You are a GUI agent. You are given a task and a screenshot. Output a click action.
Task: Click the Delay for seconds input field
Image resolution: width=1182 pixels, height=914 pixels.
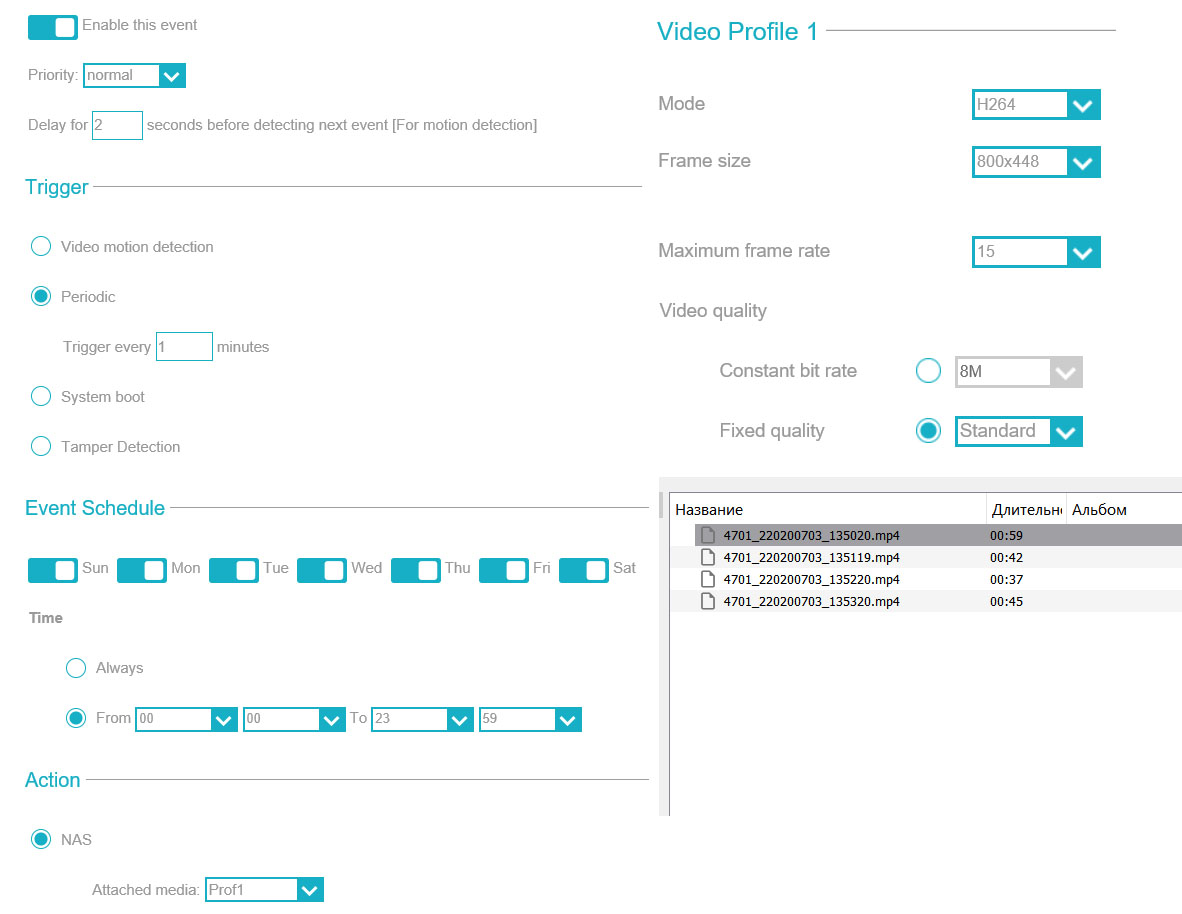point(117,125)
